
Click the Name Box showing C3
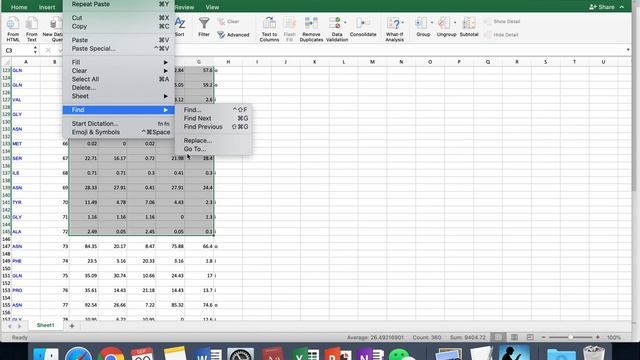pos(16,50)
